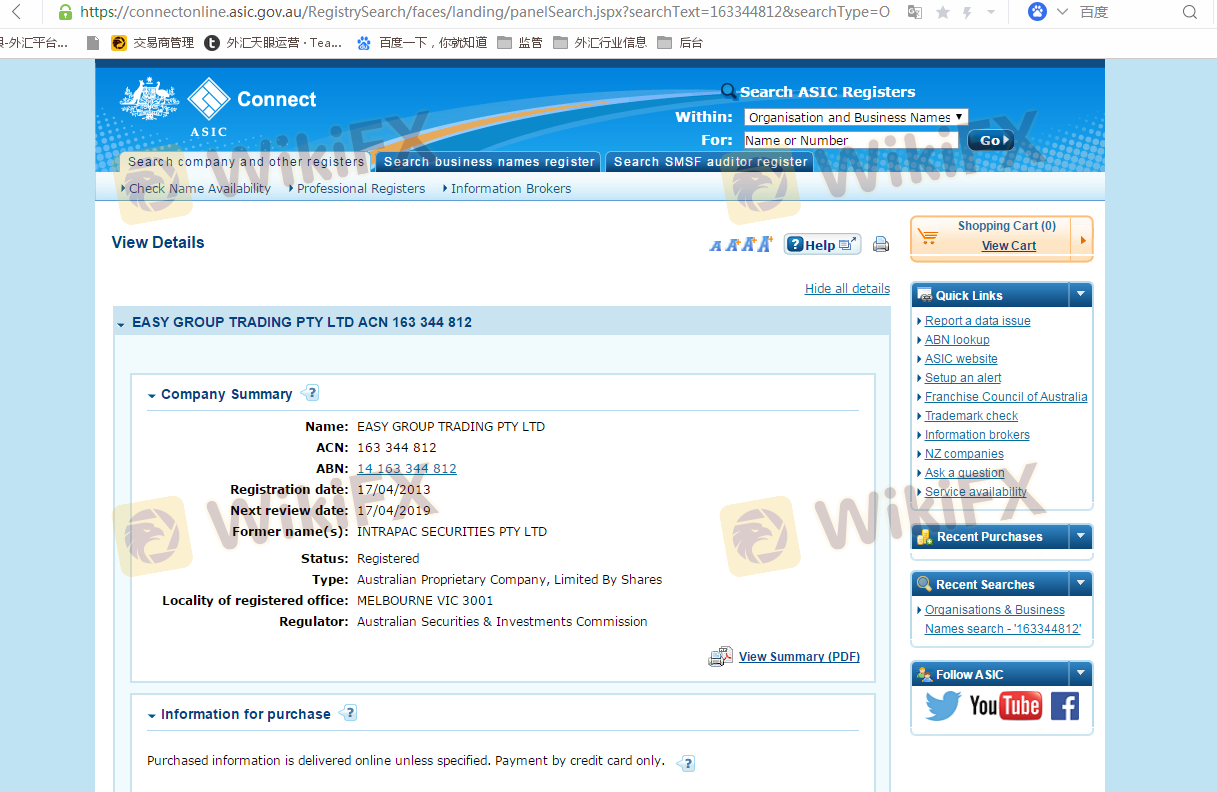Click the Search ASIC Registers magnifier icon
The width and height of the screenshot is (1217, 792).
[x=729, y=92]
